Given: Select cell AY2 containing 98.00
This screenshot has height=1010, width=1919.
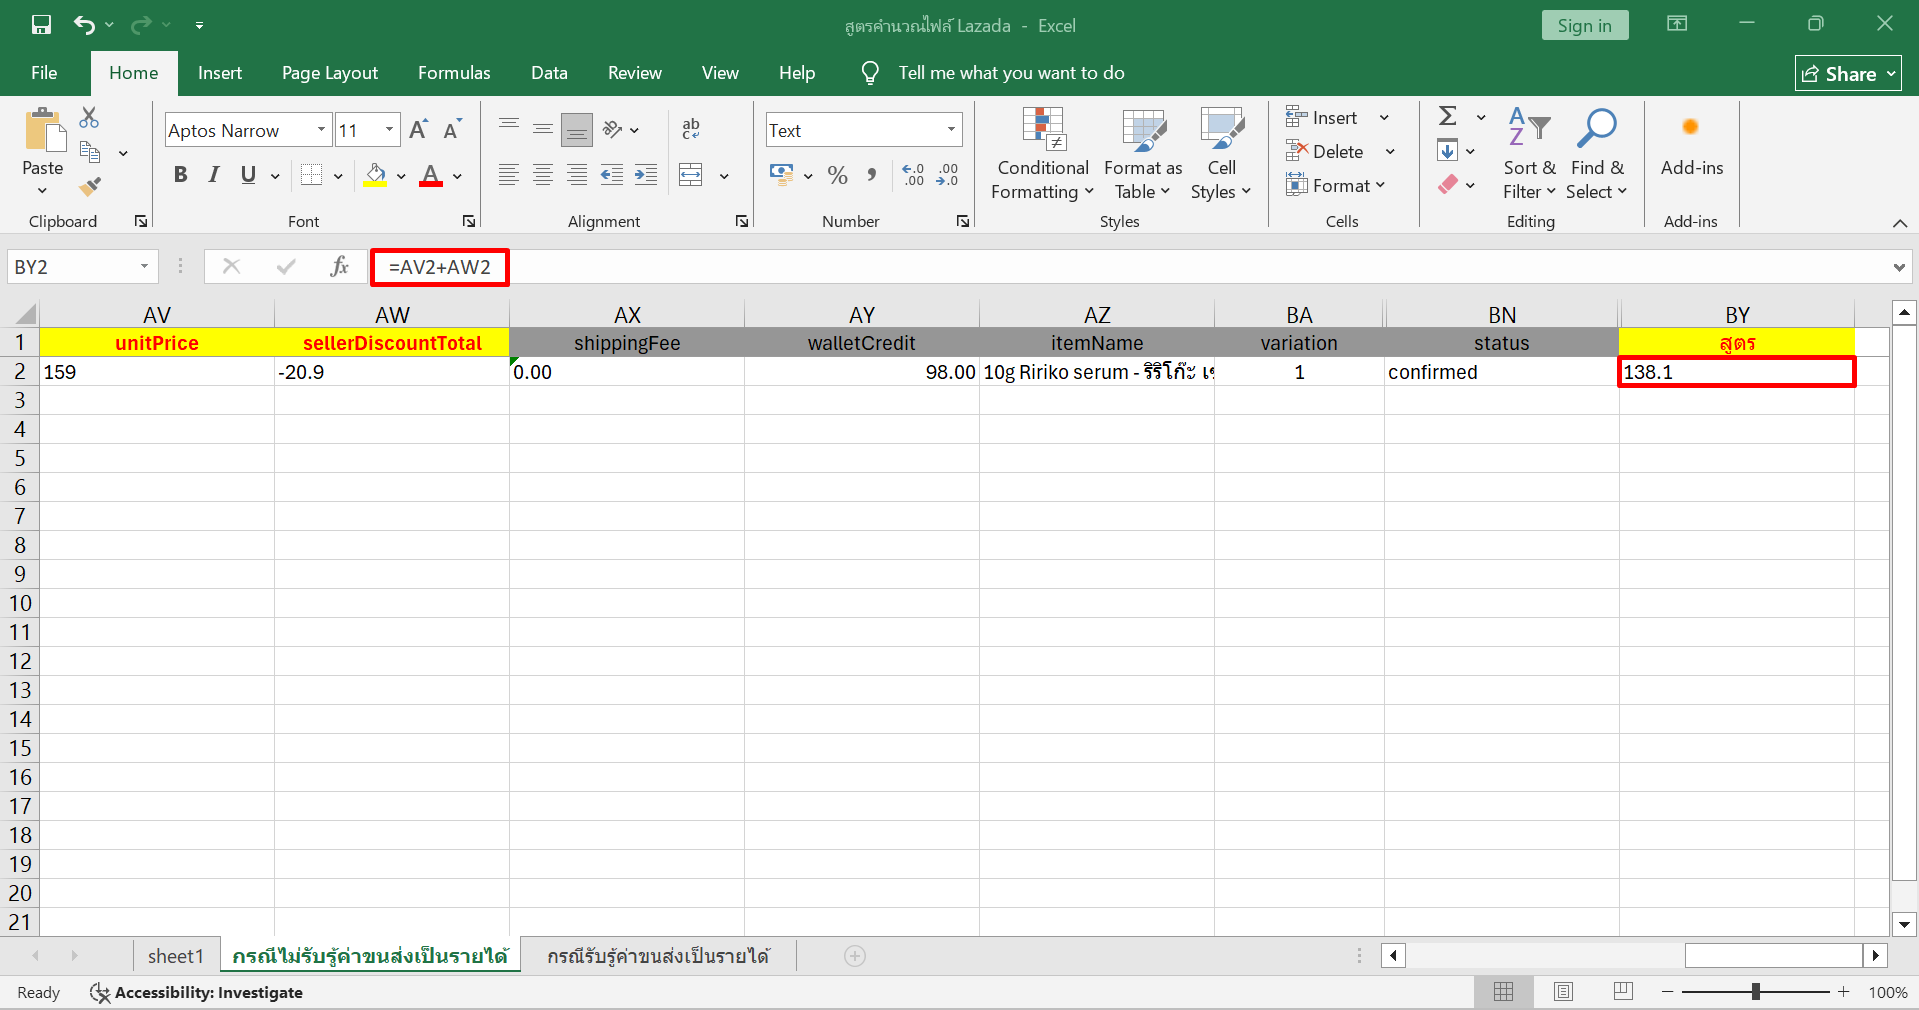Looking at the screenshot, I should pos(861,372).
